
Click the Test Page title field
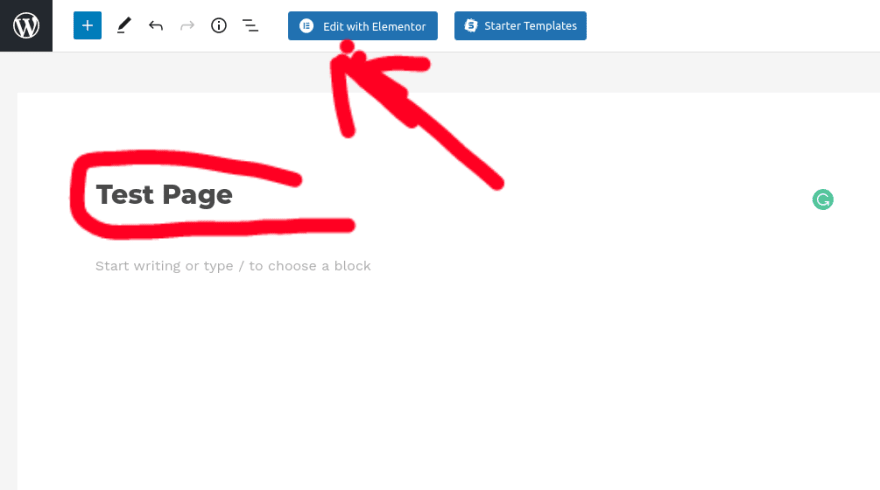pyautogui.click(x=164, y=195)
